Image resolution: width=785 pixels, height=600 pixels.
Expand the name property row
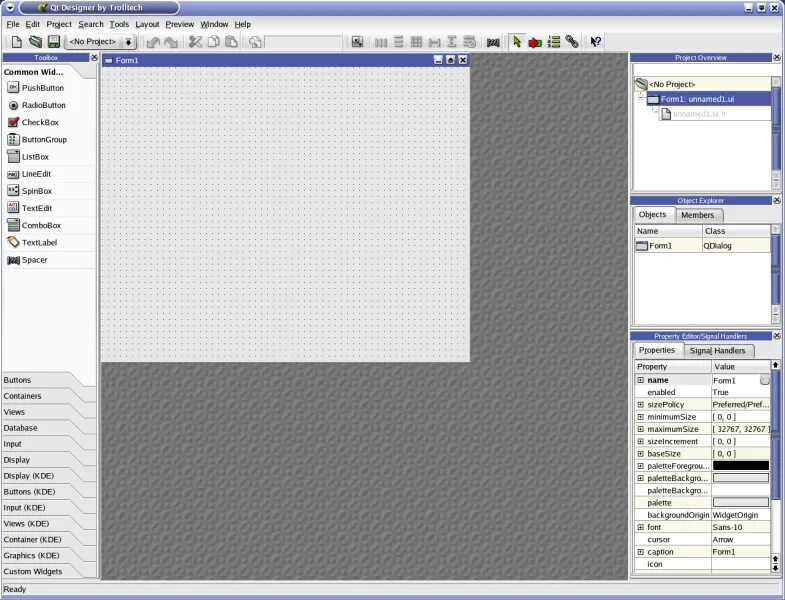pyautogui.click(x=640, y=380)
